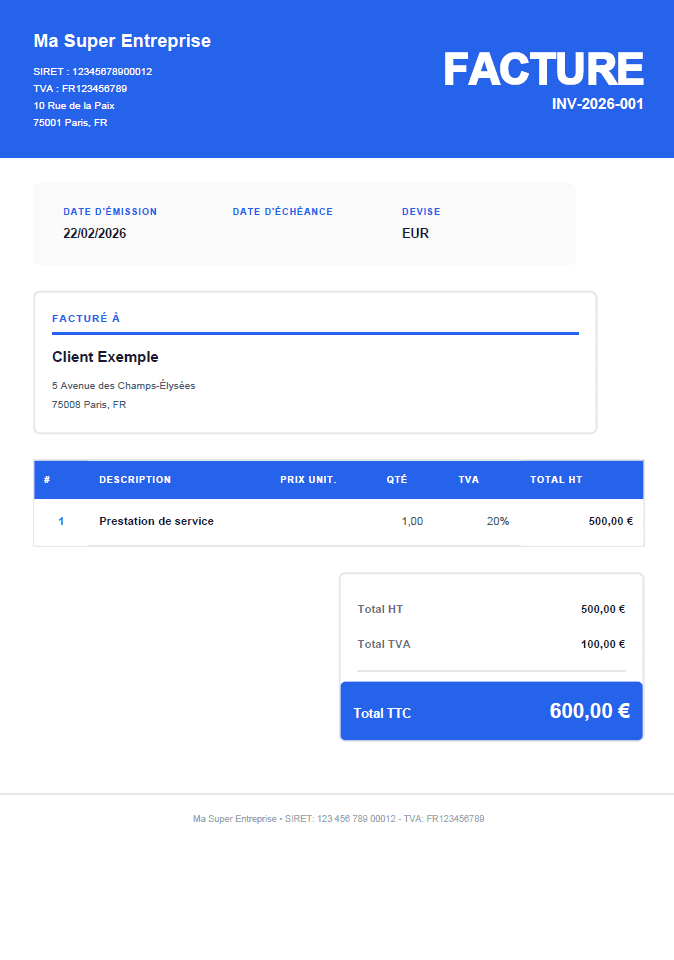This screenshot has height=960, width=674.
Task: Click the footer company information line
Action: click(338, 819)
